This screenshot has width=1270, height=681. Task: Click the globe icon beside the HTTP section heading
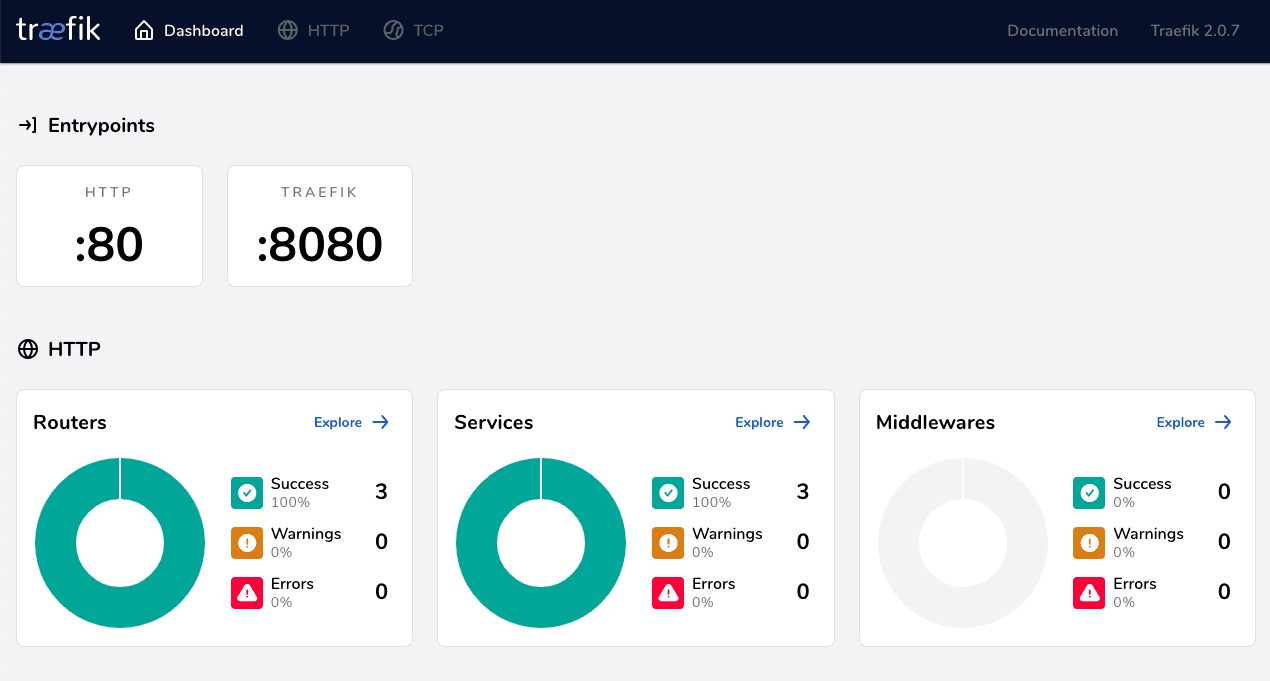click(x=26, y=348)
